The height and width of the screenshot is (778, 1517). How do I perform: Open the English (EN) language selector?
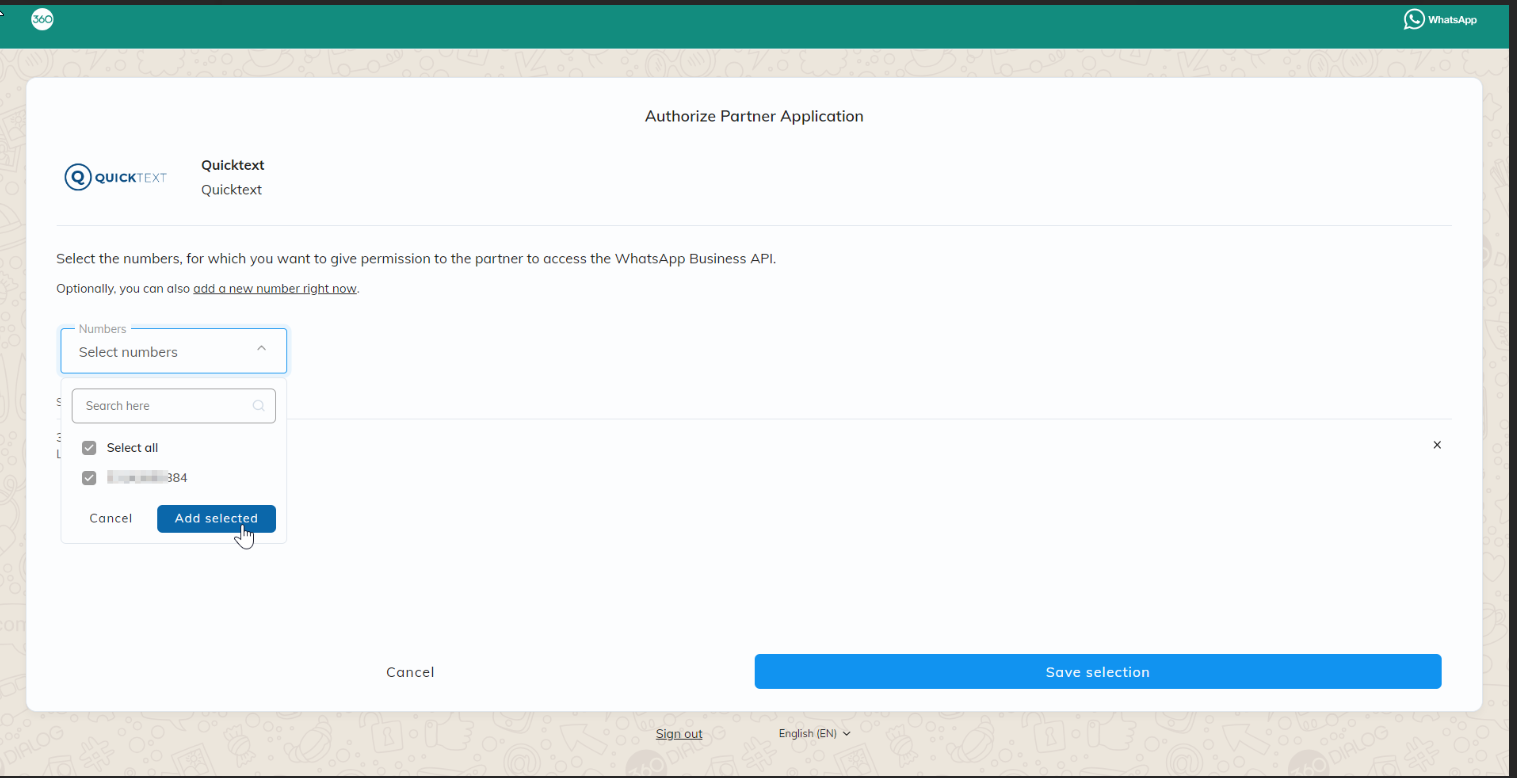click(814, 733)
